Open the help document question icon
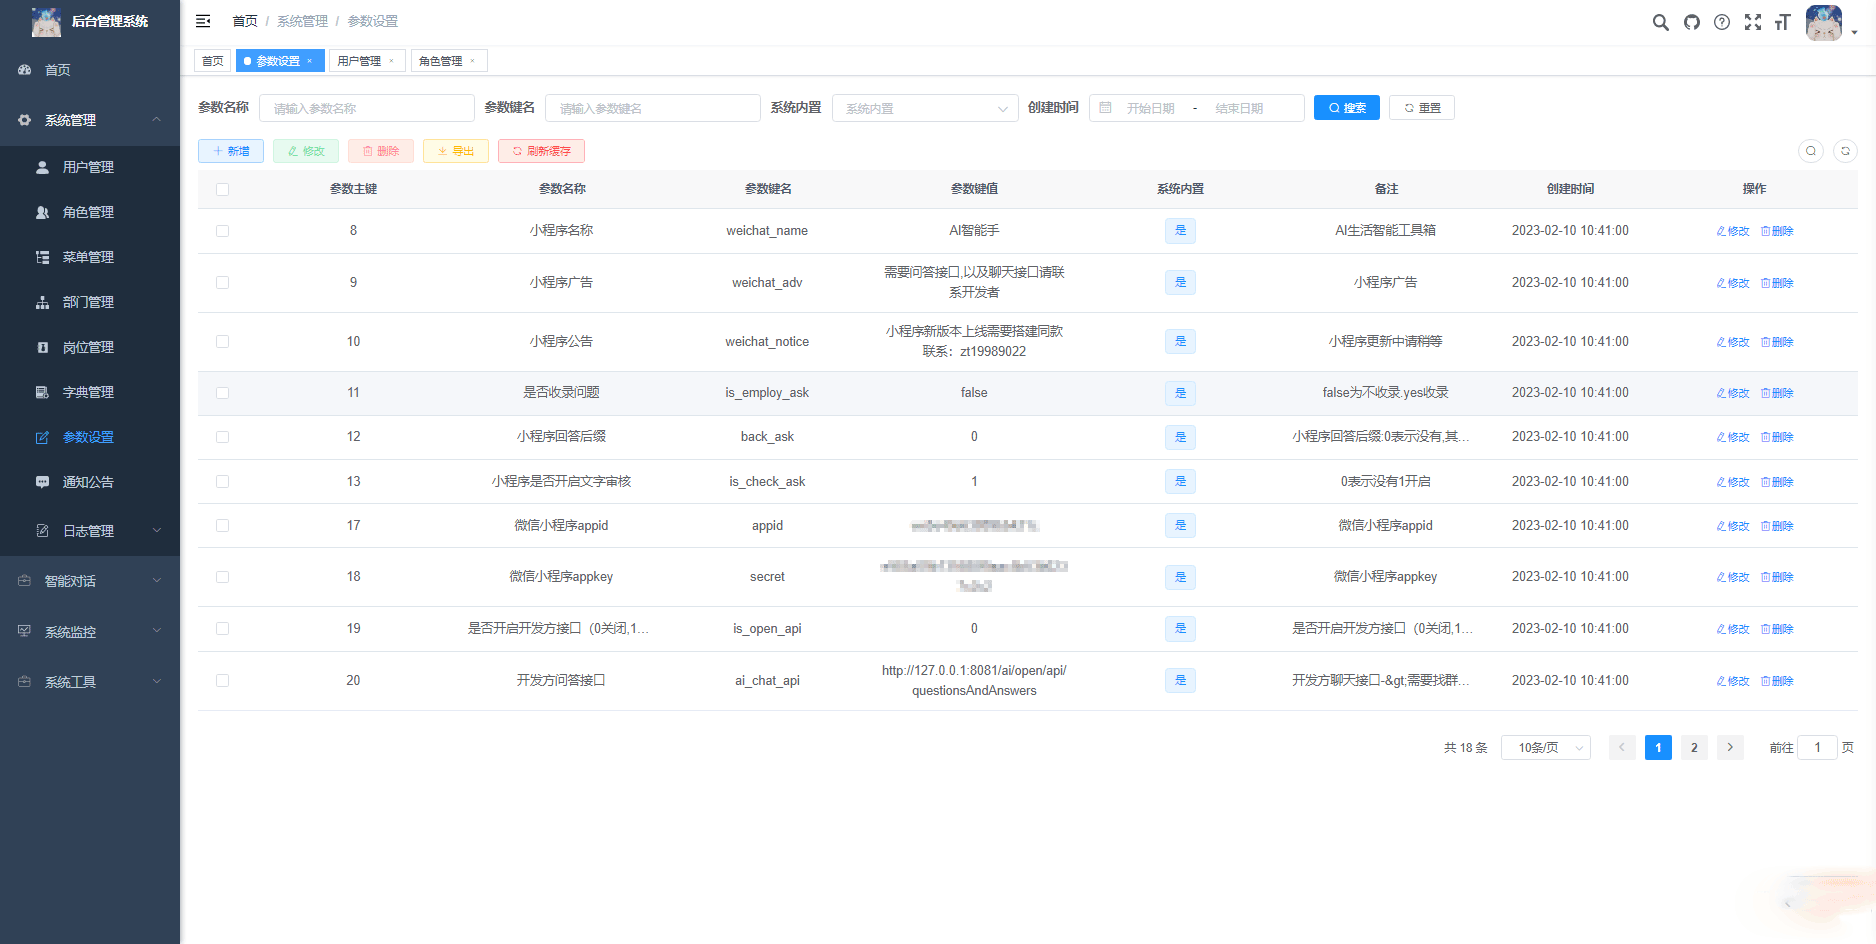This screenshot has height=944, width=1876. (x=1722, y=22)
